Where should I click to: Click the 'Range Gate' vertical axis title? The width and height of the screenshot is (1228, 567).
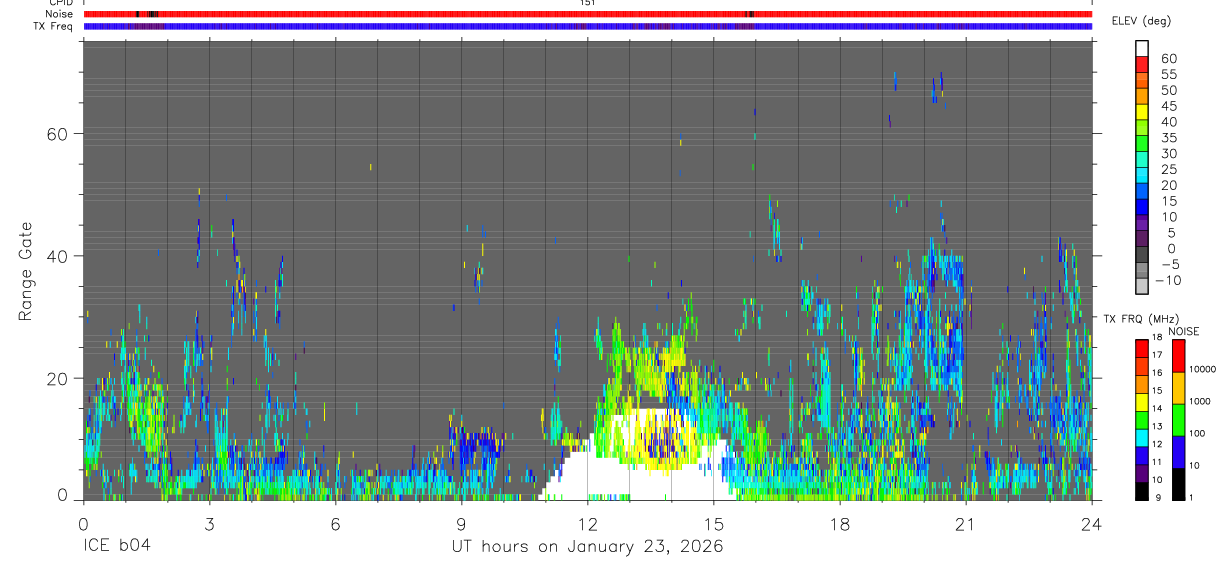25,272
